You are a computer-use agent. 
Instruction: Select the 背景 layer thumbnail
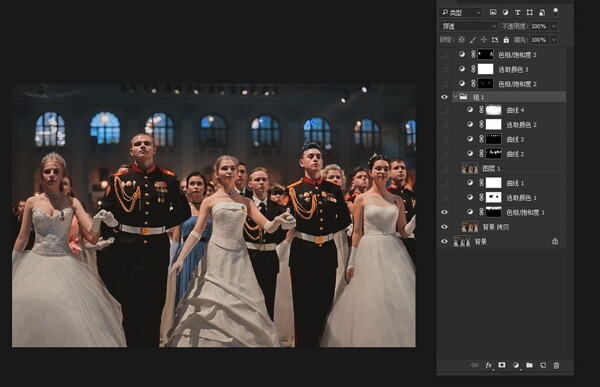pyautogui.click(x=461, y=241)
